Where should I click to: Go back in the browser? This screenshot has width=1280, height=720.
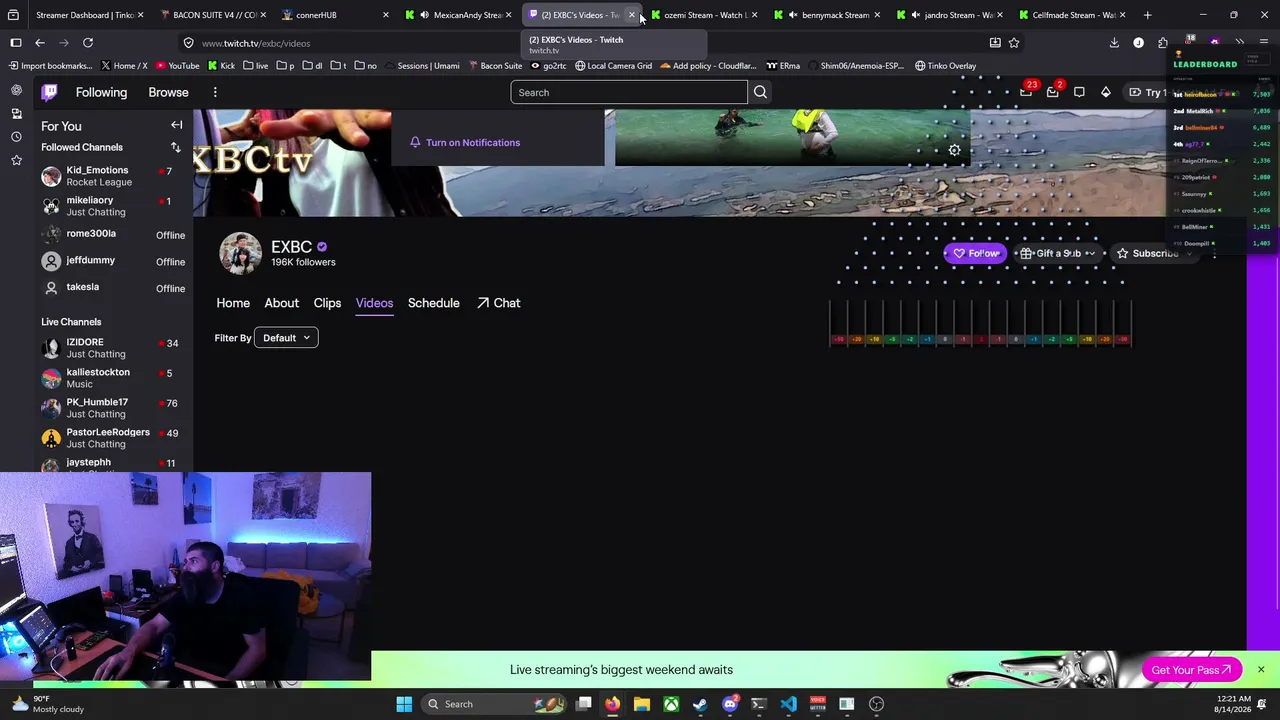(x=40, y=43)
